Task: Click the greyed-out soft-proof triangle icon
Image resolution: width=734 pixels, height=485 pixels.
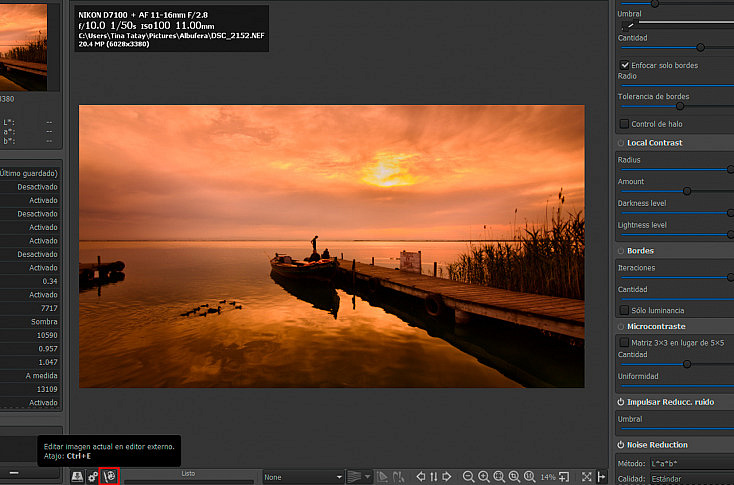Action: 382,477
